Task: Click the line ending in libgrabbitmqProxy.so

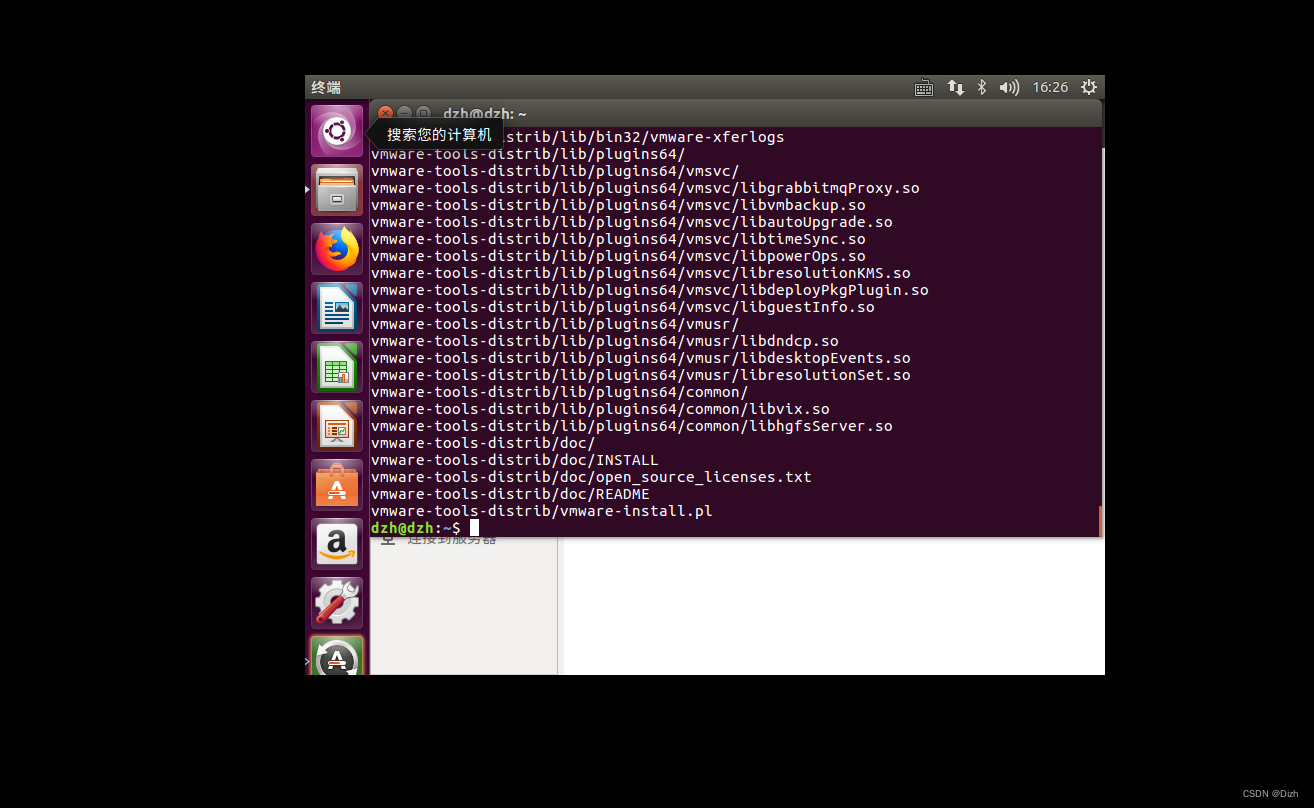Action: click(x=645, y=188)
